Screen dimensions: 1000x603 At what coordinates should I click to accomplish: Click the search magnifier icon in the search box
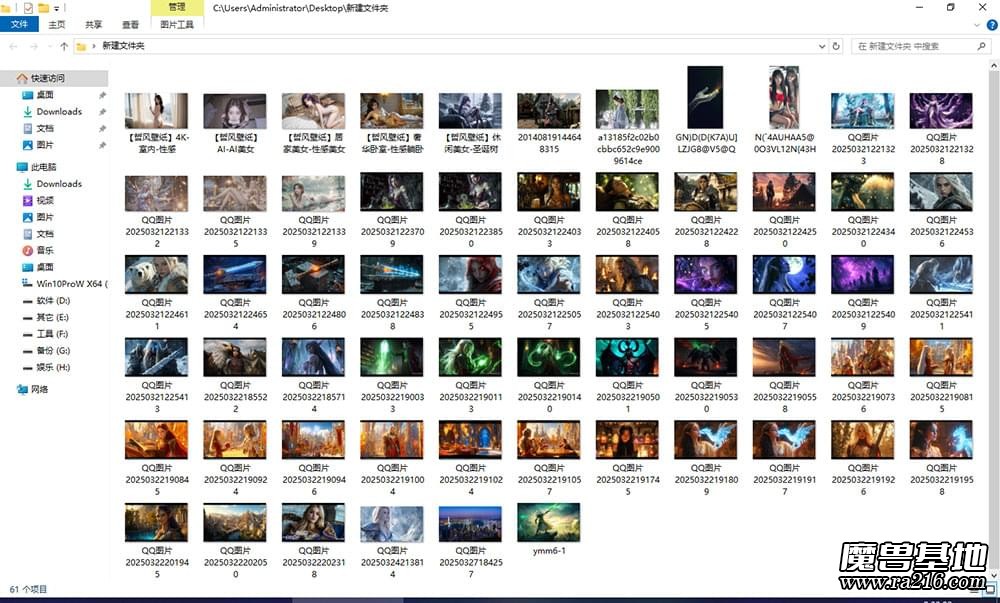[x=982, y=45]
